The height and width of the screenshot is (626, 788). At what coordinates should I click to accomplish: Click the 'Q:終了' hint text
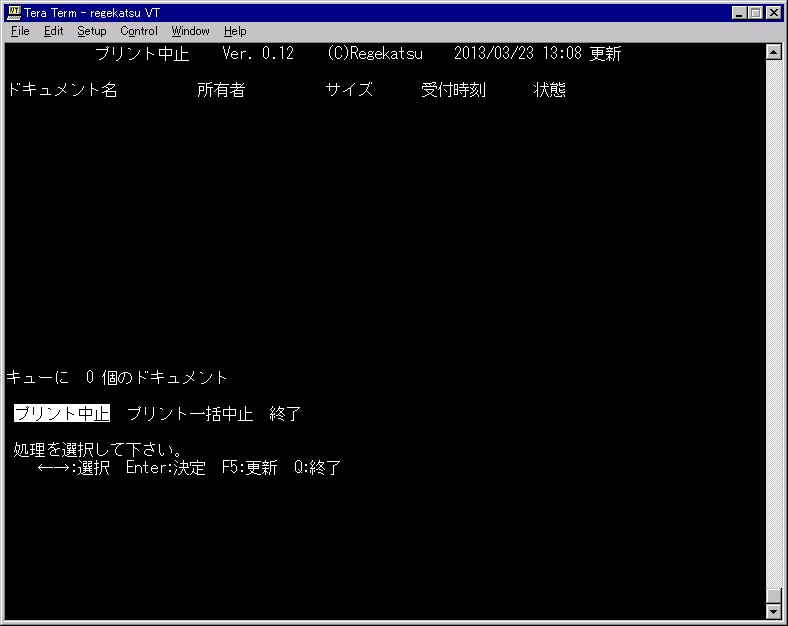pyautogui.click(x=317, y=468)
